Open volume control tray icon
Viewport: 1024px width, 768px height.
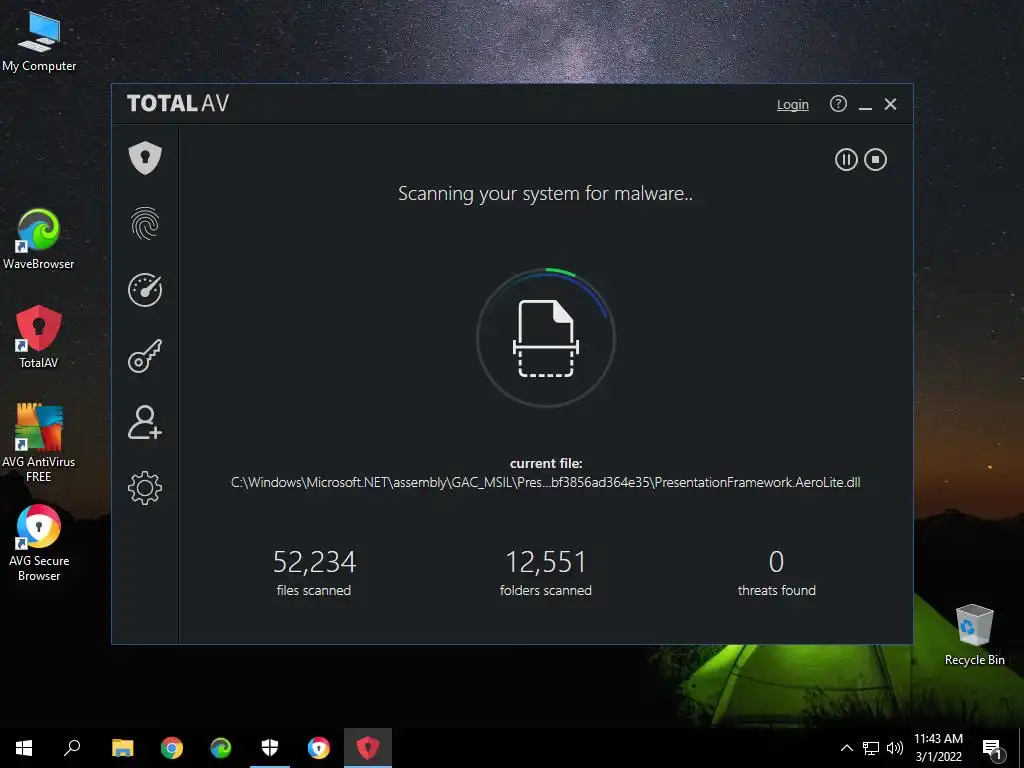pyautogui.click(x=895, y=748)
